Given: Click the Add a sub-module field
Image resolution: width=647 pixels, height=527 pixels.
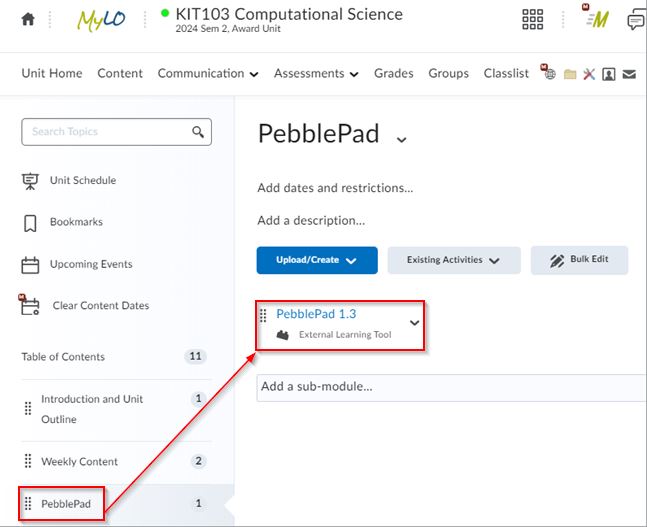Looking at the screenshot, I should click(x=451, y=387).
